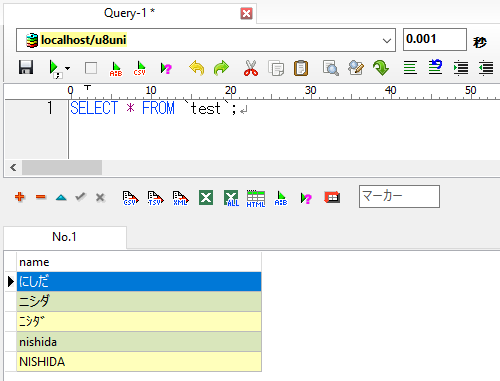Commit the edit with the gray check icon
The image size is (500, 381).
[80, 197]
